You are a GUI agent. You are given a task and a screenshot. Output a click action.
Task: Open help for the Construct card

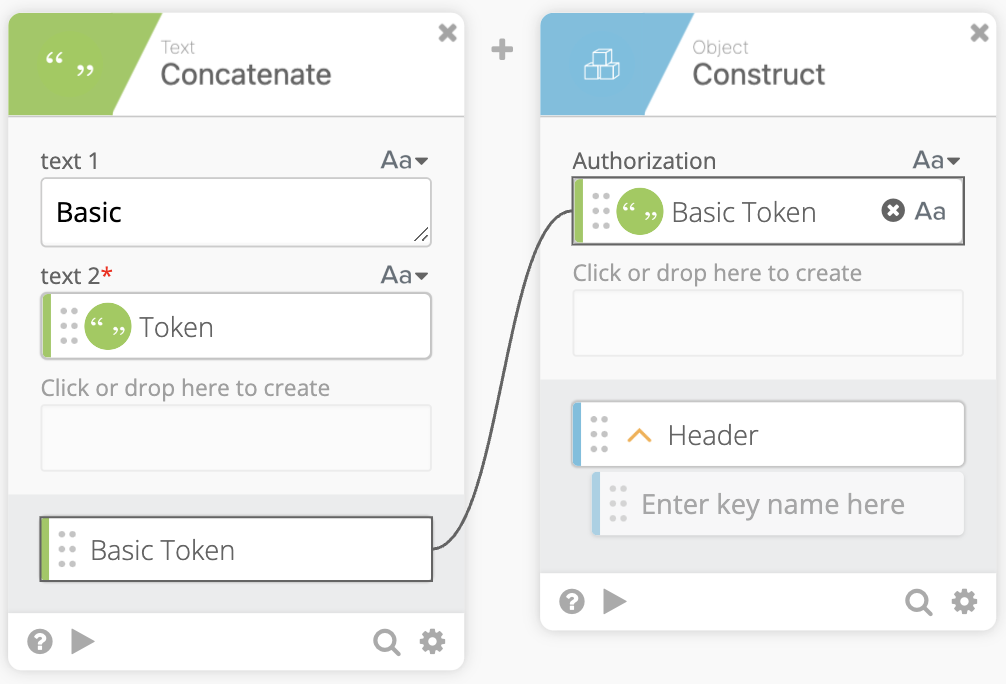[x=572, y=601]
